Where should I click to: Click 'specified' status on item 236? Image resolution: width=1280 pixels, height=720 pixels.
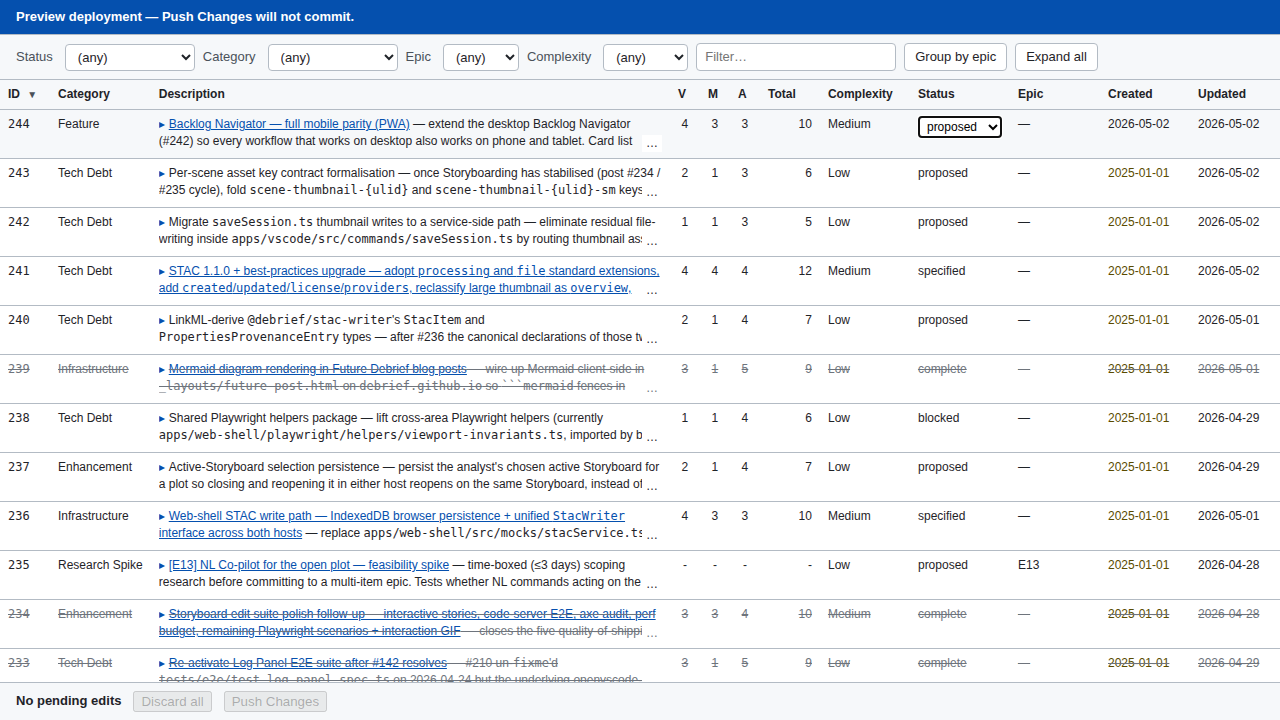coord(942,516)
